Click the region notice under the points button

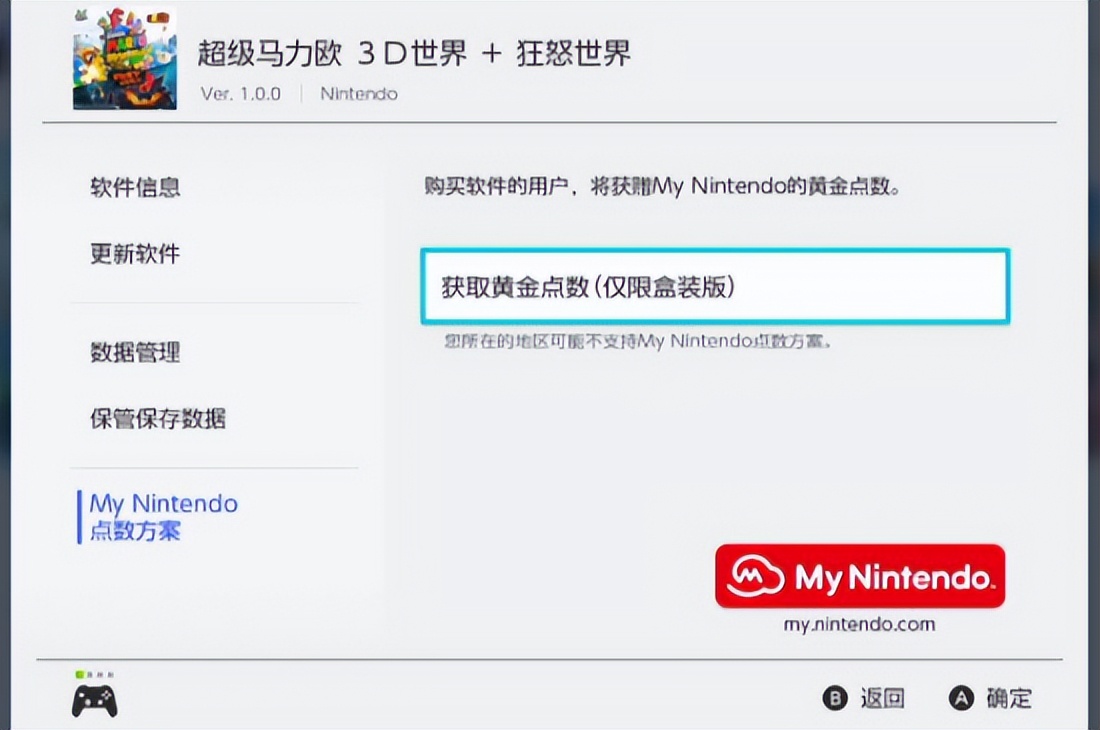tap(638, 342)
